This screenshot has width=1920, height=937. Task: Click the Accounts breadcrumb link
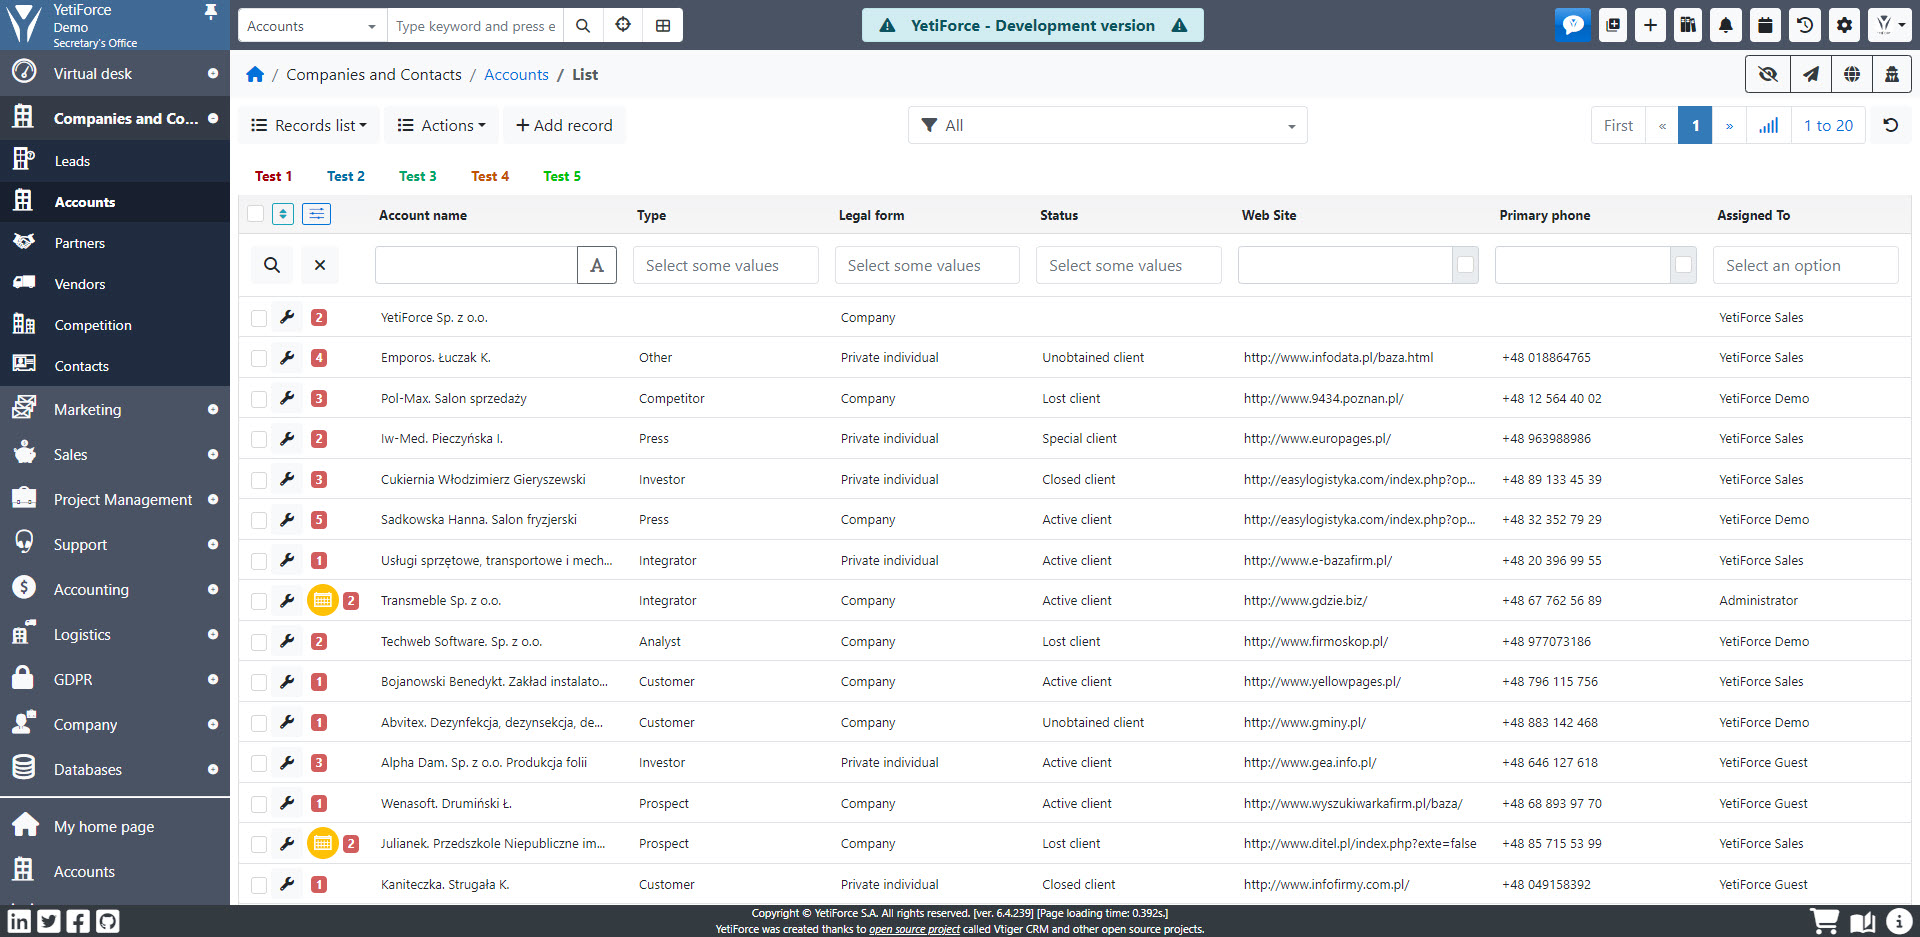coord(516,74)
